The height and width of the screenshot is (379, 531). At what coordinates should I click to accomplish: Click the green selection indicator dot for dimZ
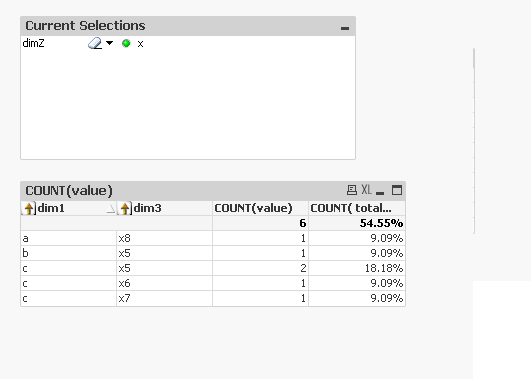(x=126, y=43)
